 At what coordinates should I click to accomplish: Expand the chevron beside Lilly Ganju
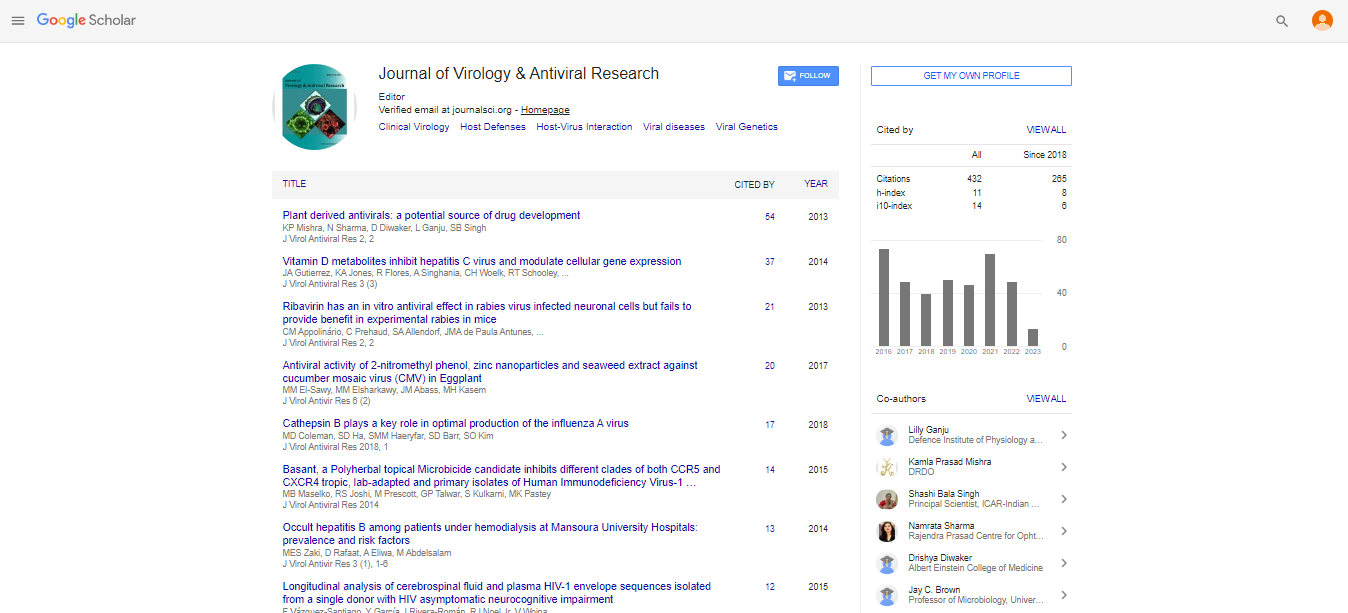tap(1064, 435)
